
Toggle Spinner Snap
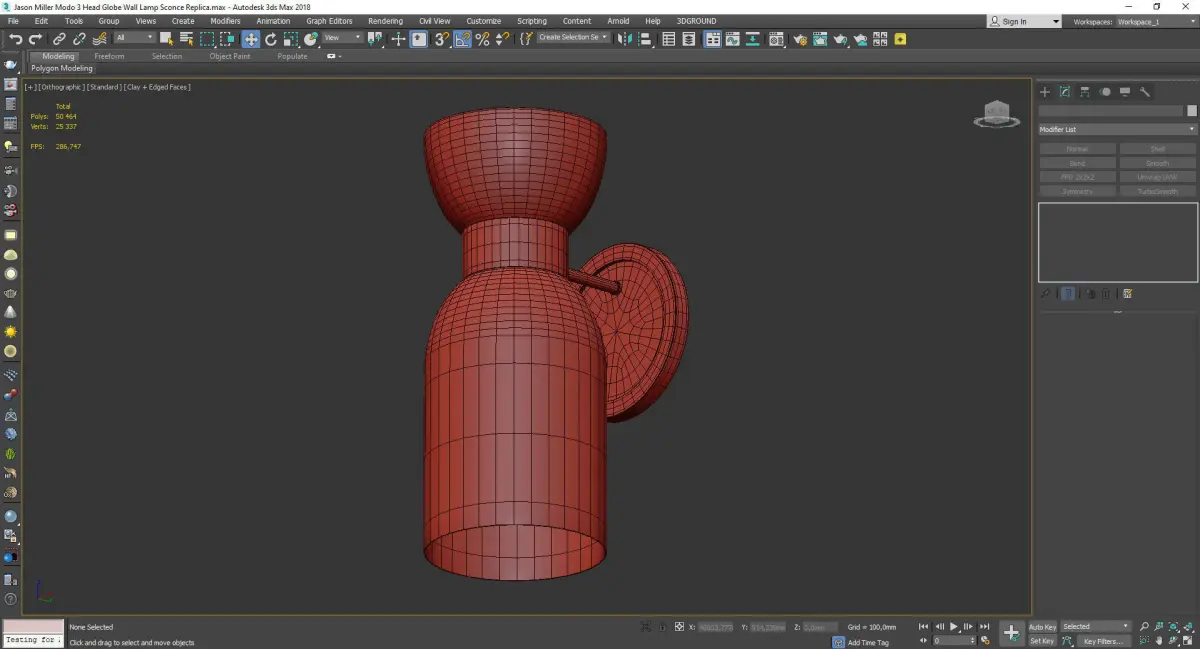pyautogui.click(x=503, y=39)
